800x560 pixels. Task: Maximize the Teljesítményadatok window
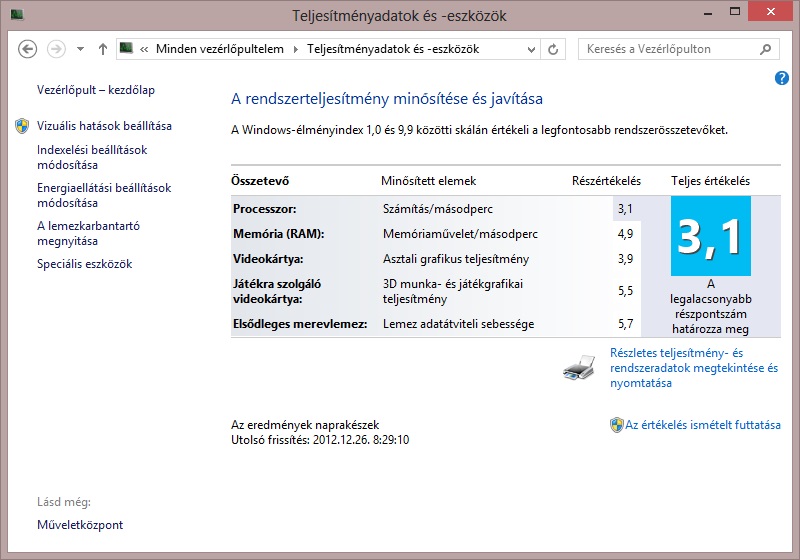point(735,12)
